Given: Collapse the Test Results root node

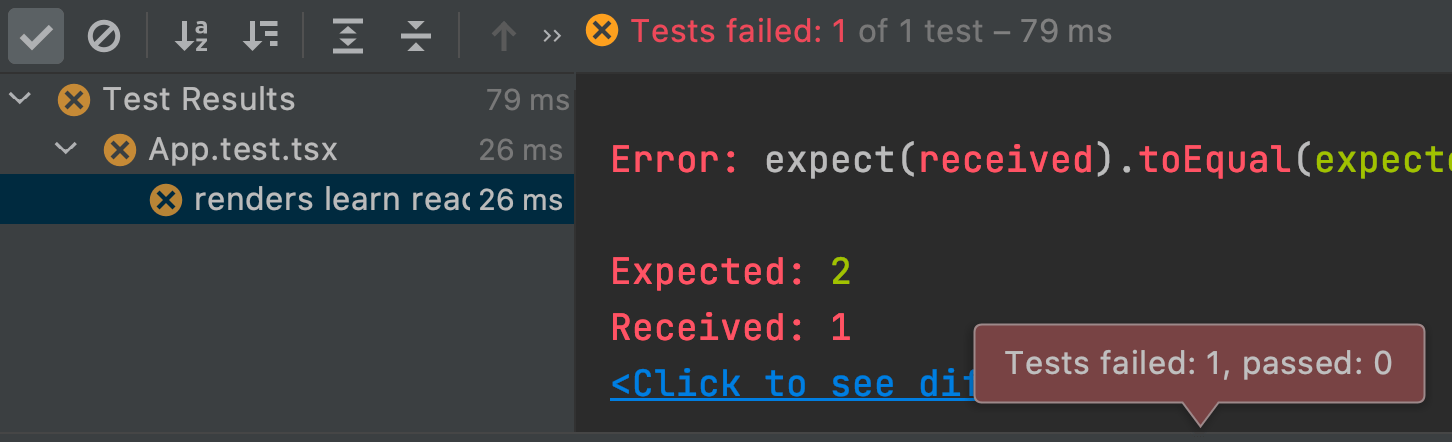Looking at the screenshot, I should (20, 99).
